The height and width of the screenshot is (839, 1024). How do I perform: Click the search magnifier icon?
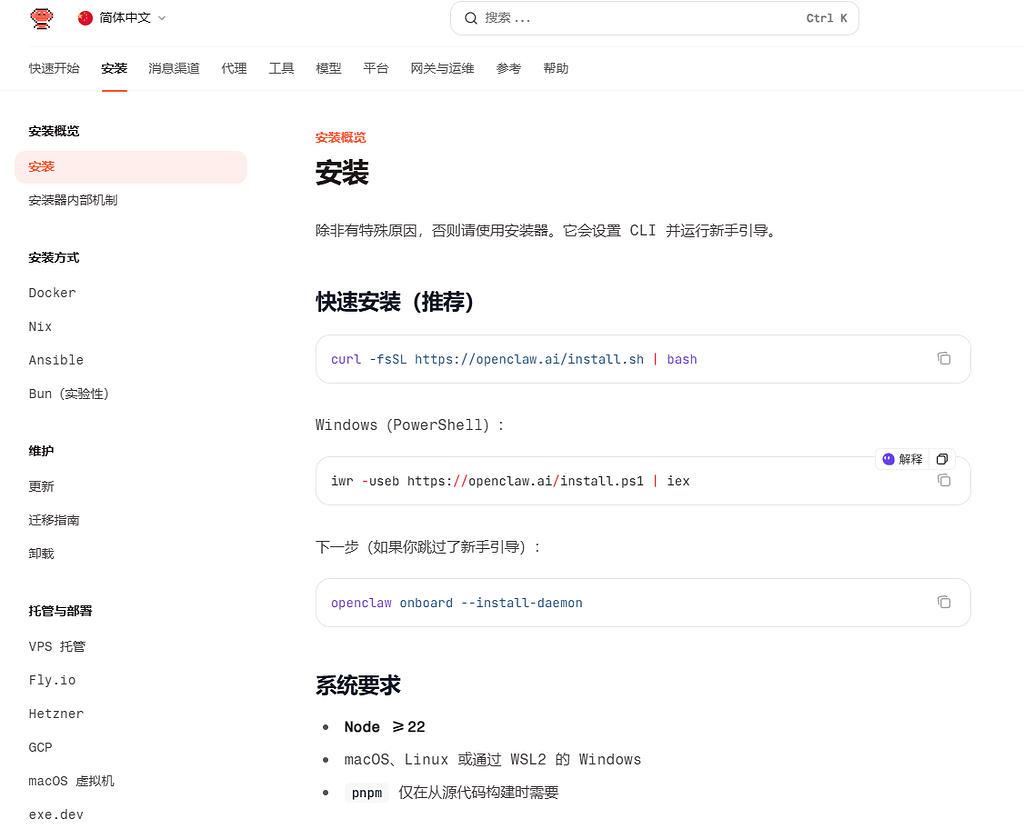(471, 18)
